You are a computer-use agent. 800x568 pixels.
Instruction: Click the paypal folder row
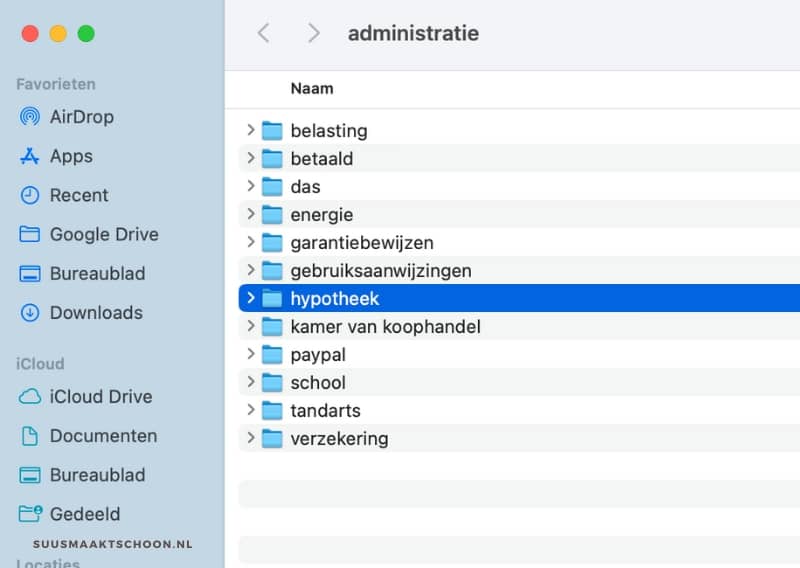click(x=317, y=354)
